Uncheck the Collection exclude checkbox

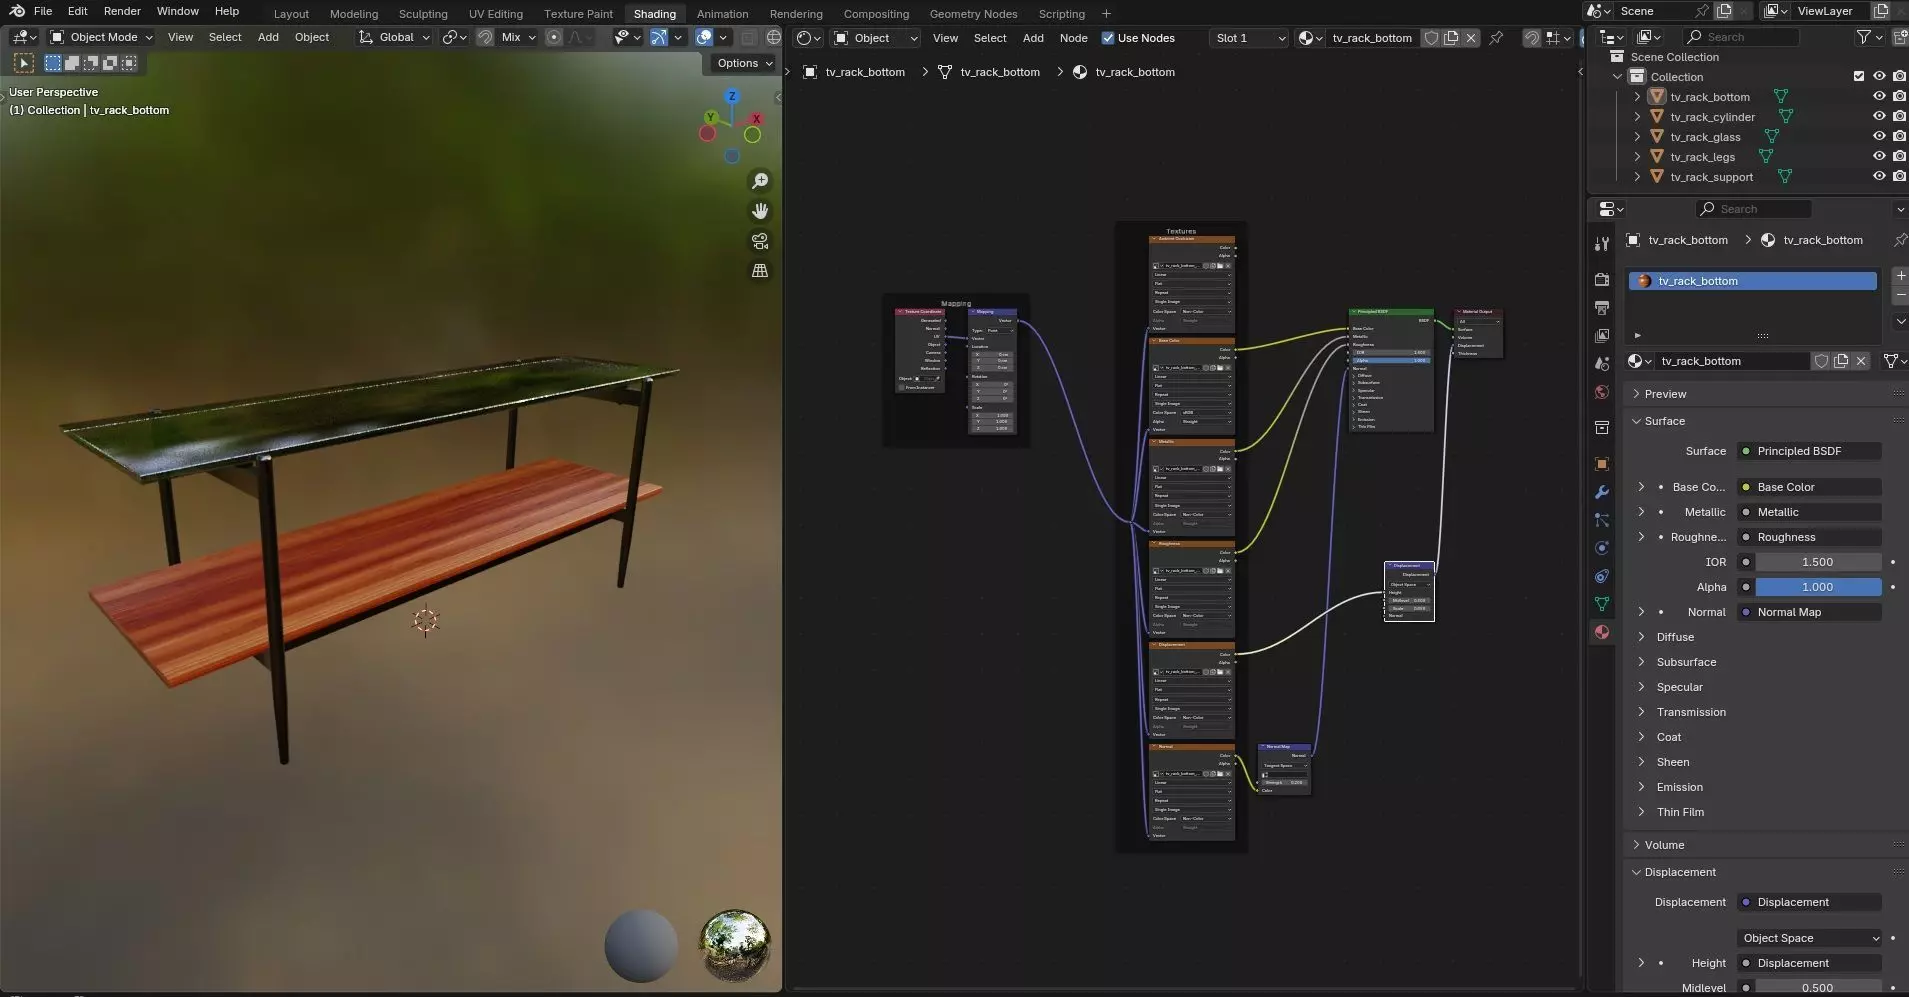(x=1859, y=77)
